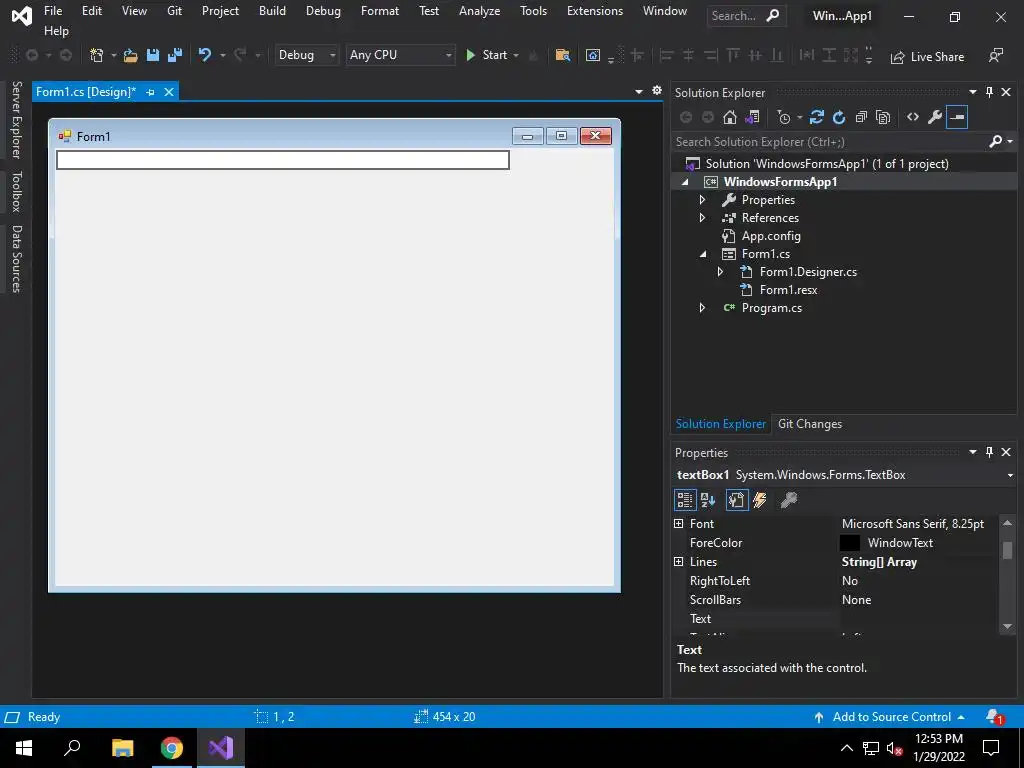The image size is (1024, 768).
Task: Toggle the Properties view button in Properties panel
Action: 737,500
